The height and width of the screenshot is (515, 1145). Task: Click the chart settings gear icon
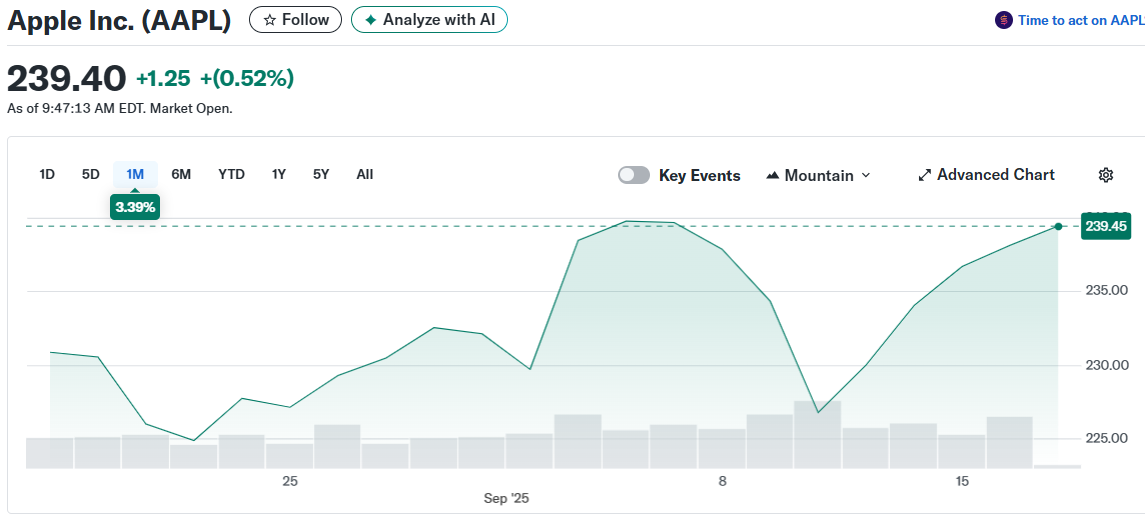(1106, 175)
